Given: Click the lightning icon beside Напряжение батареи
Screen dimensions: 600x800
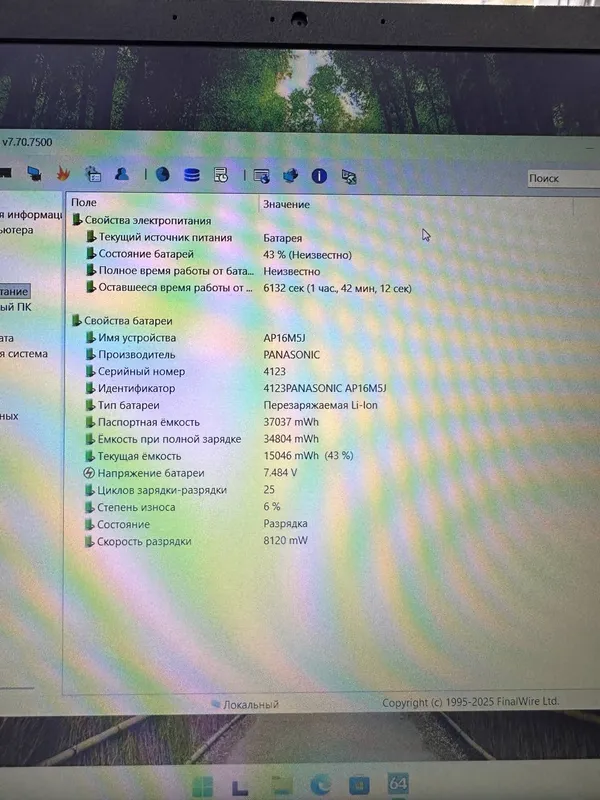Looking at the screenshot, I should (89, 473).
